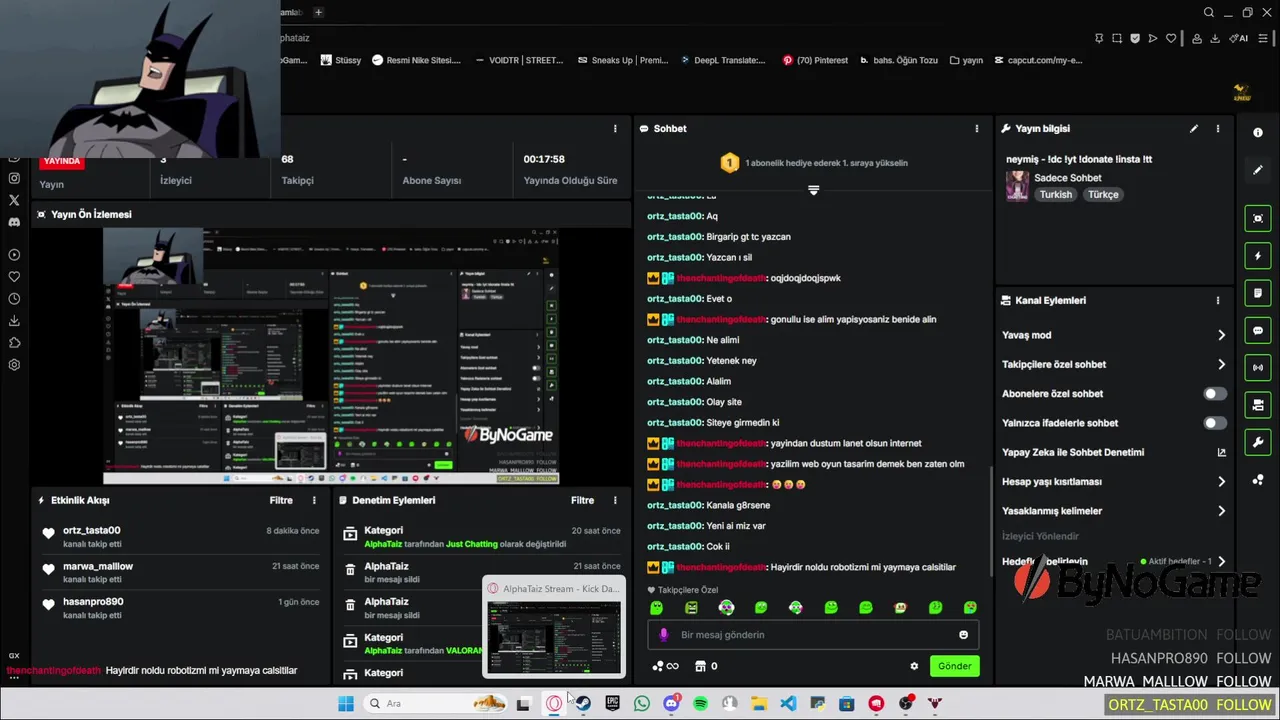Open Visual Studio Code from the taskbar
The width and height of the screenshot is (1280, 720).
(788, 704)
